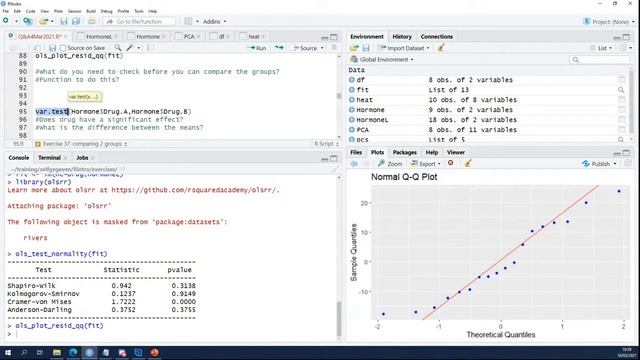This screenshot has height=360, width=640.
Task: Click the Load workspace icon in Environment
Action: (x=354, y=48)
